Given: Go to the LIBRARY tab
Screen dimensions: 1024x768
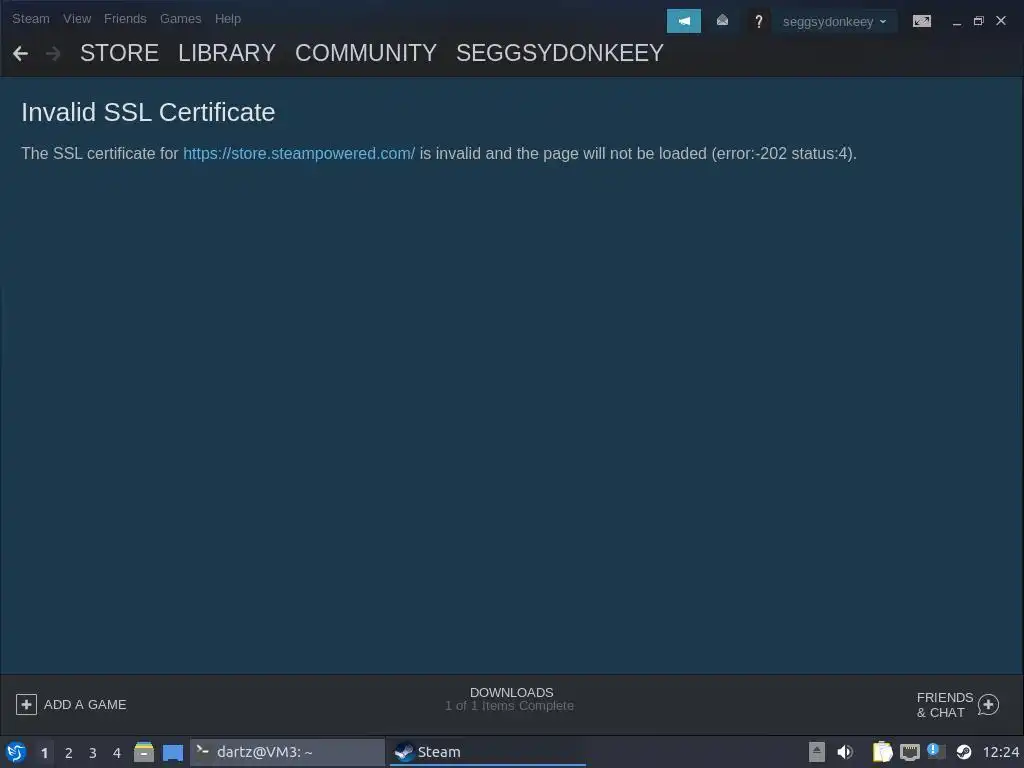Looking at the screenshot, I should [227, 53].
